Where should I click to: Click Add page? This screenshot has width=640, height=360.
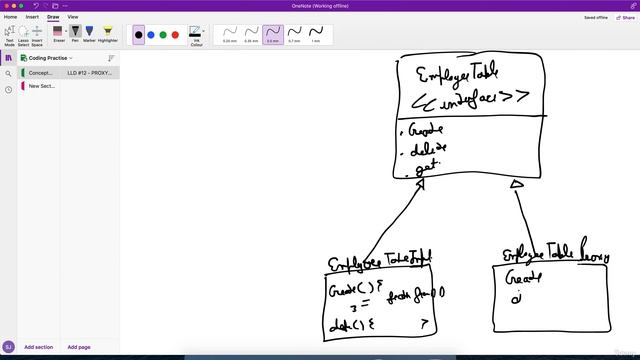click(x=79, y=347)
